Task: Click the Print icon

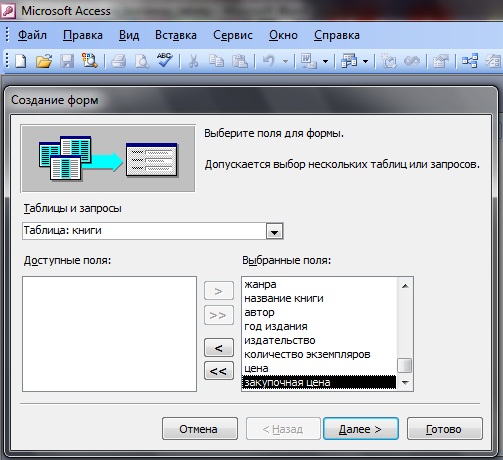Action: (118, 61)
